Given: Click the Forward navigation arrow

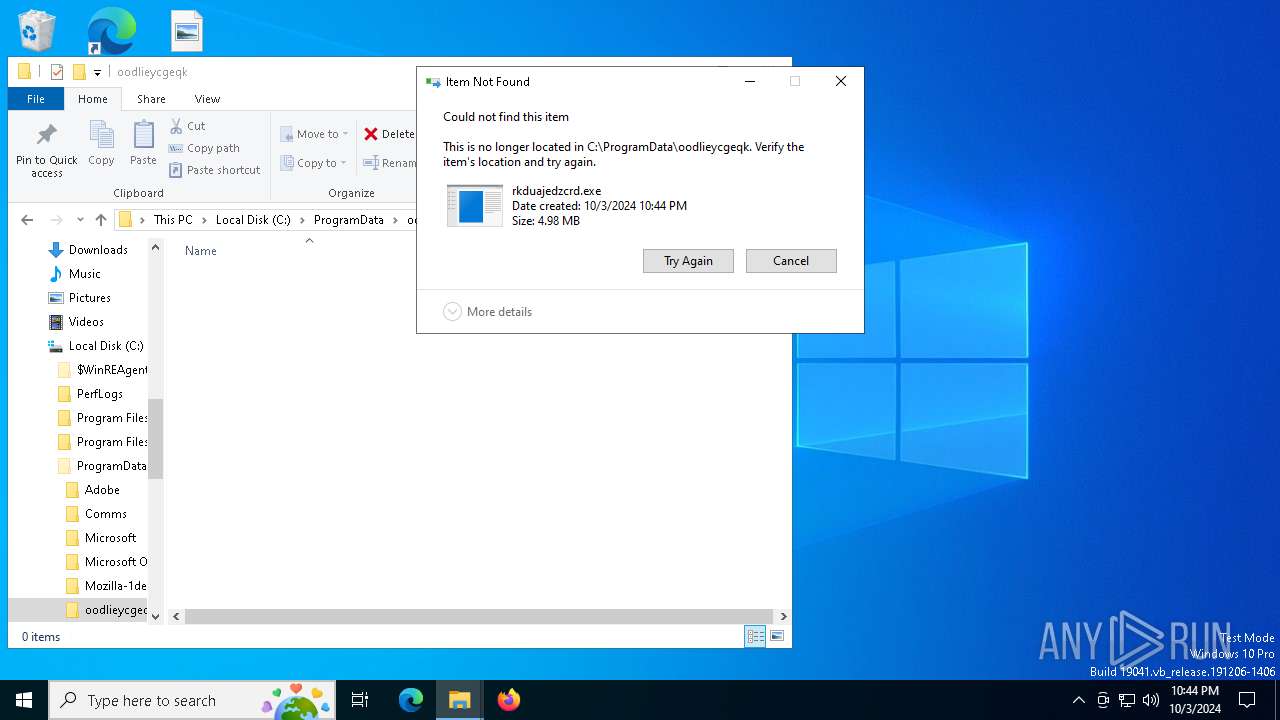Looking at the screenshot, I should point(57,220).
